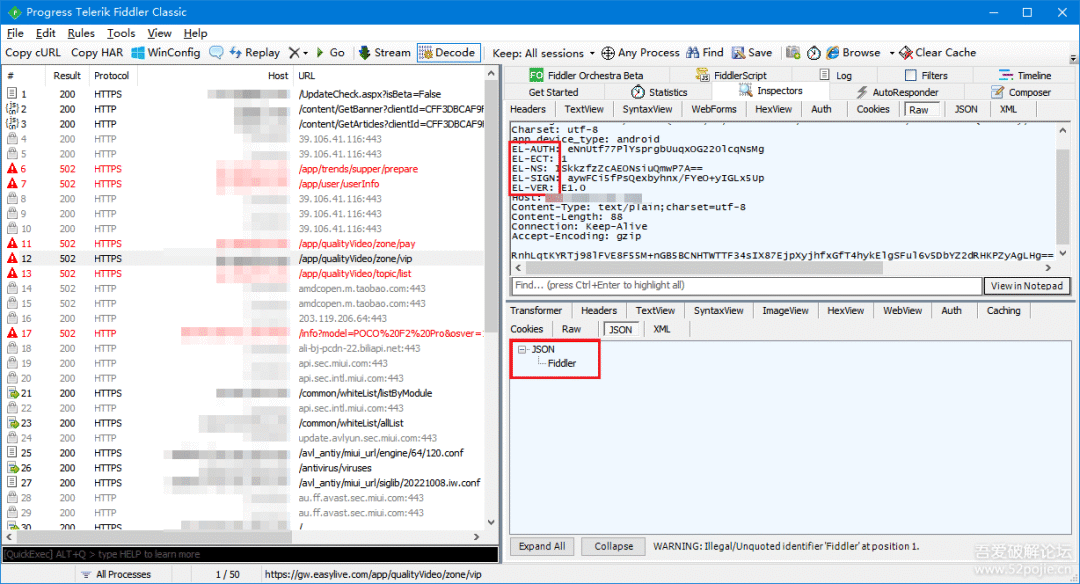Screen dimensions: 1080x584
Task: Click the Browse Internet Explorer icon
Action: 833,52
